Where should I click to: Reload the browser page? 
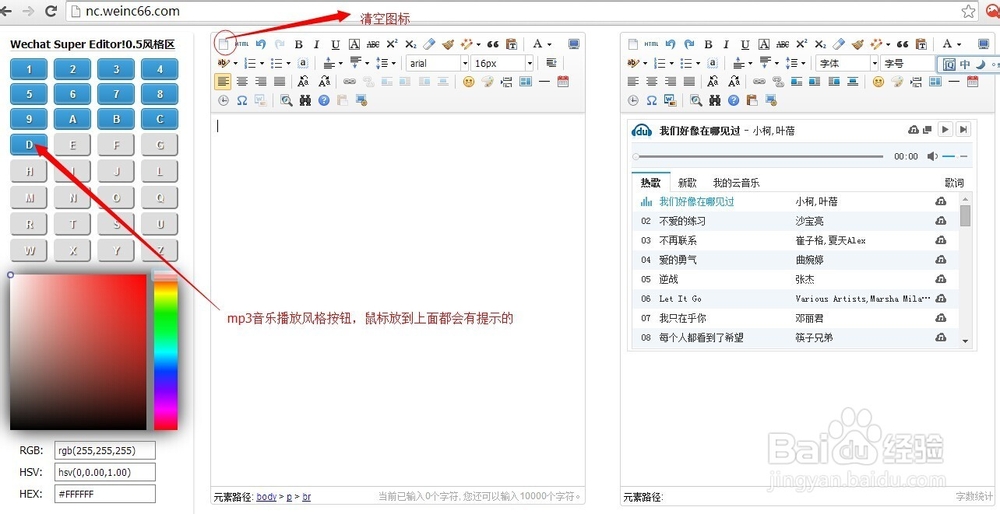coord(51,11)
